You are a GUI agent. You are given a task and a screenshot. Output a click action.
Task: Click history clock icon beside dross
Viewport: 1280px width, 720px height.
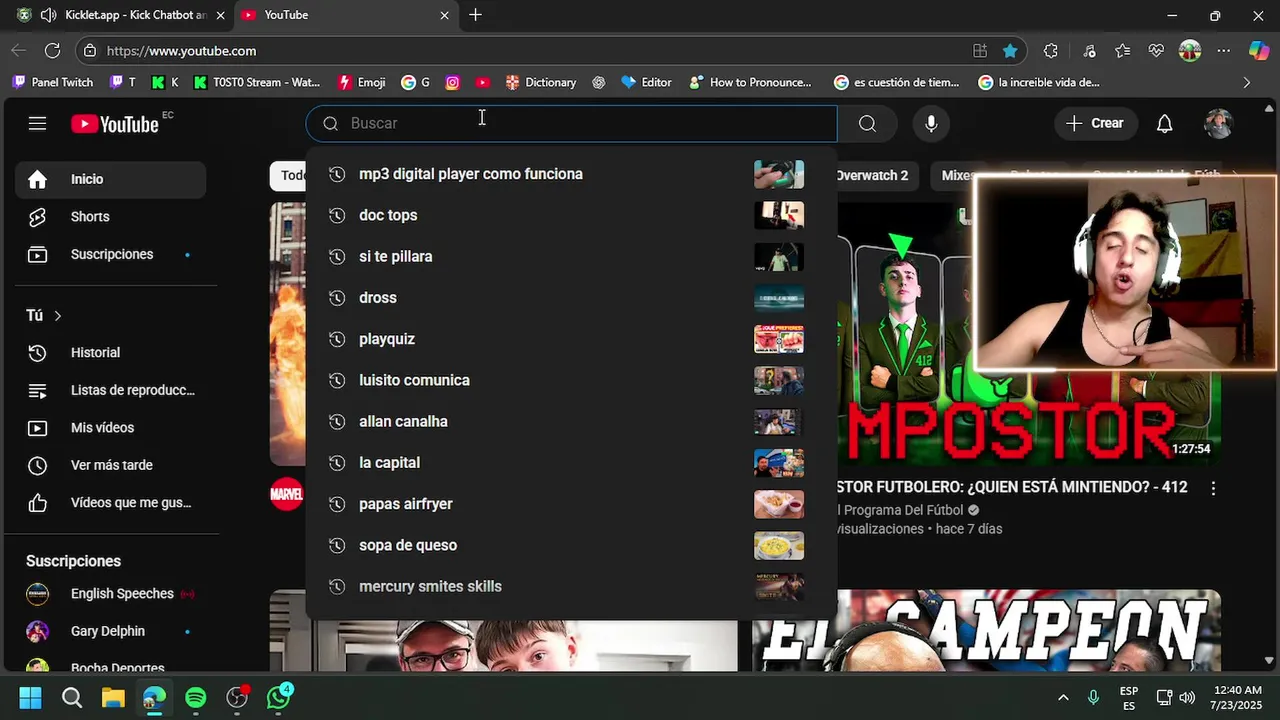click(x=337, y=298)
